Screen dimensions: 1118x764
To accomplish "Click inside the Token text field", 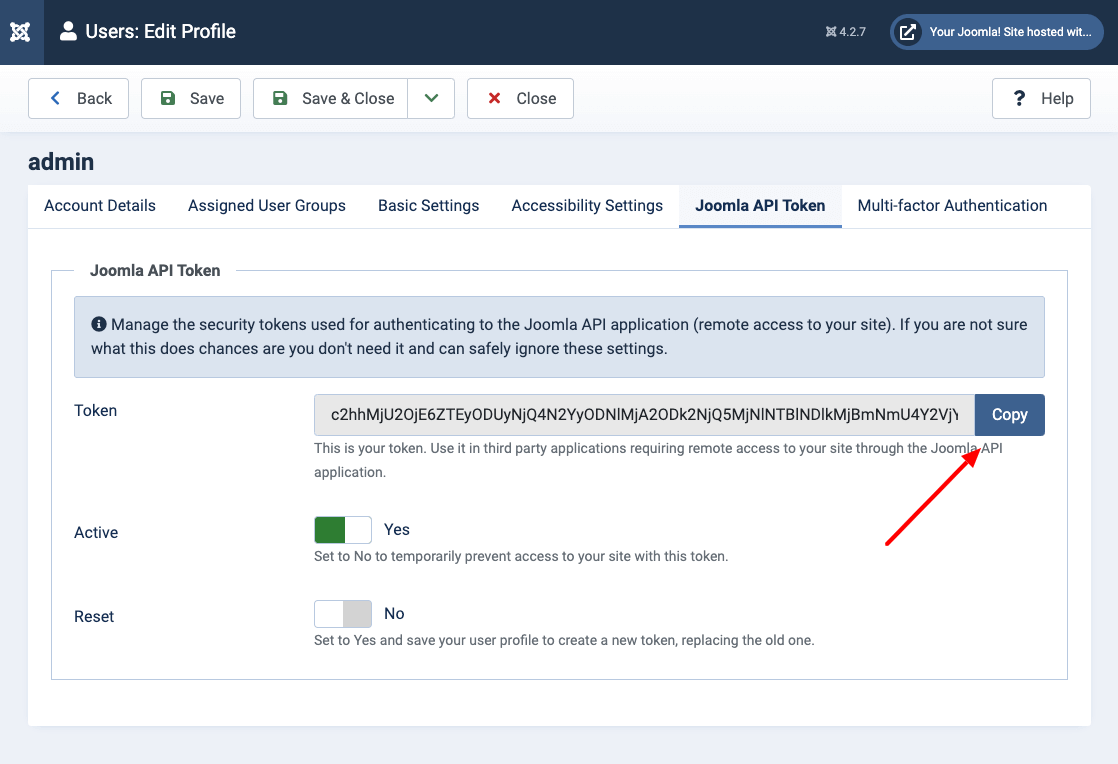I will pos(645,415).
